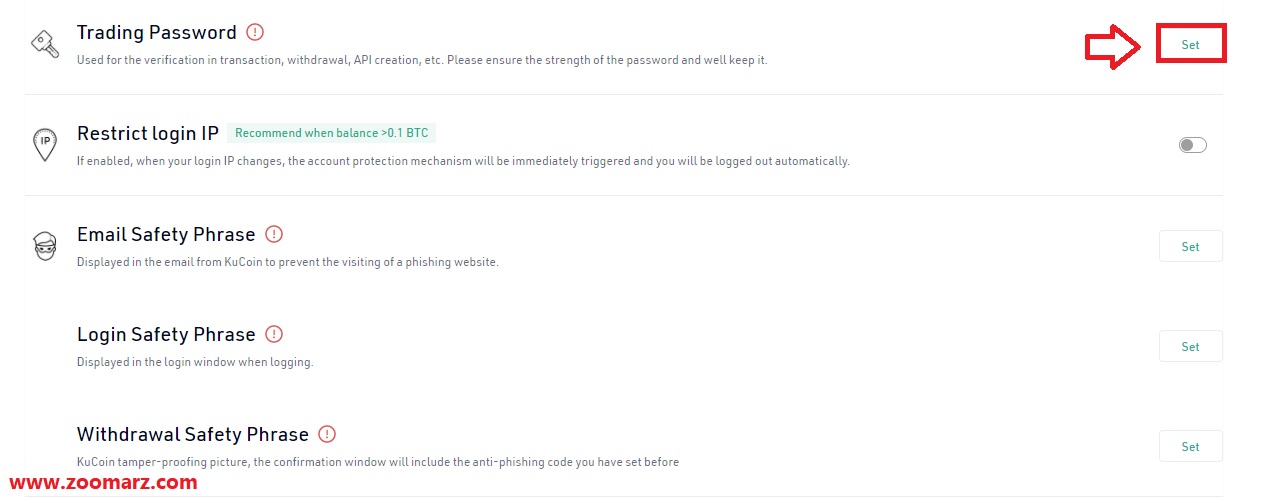Click warning icon next to Email Safety Phrase
Screen dimensions: 1269x497
coord(274,234)
